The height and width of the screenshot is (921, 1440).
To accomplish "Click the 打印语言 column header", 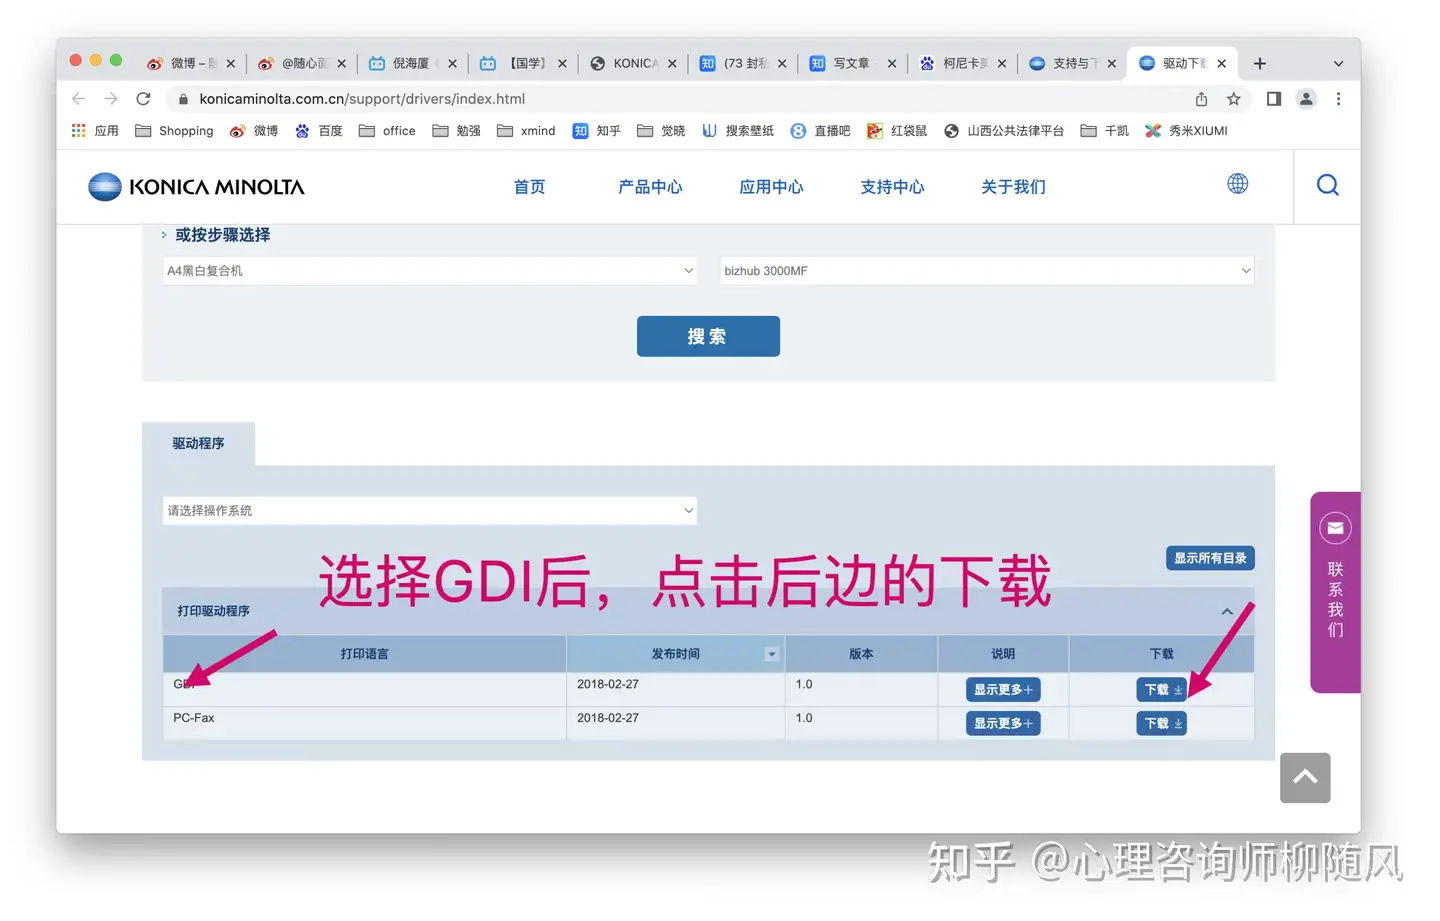I will coord(364,654).
